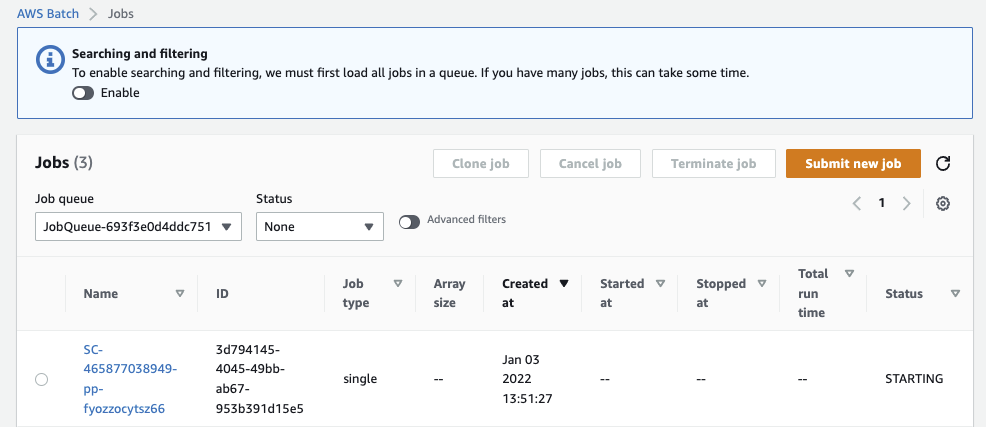Click Submit new job button
This screenshot has width=986, height=427.
[853, 164]
